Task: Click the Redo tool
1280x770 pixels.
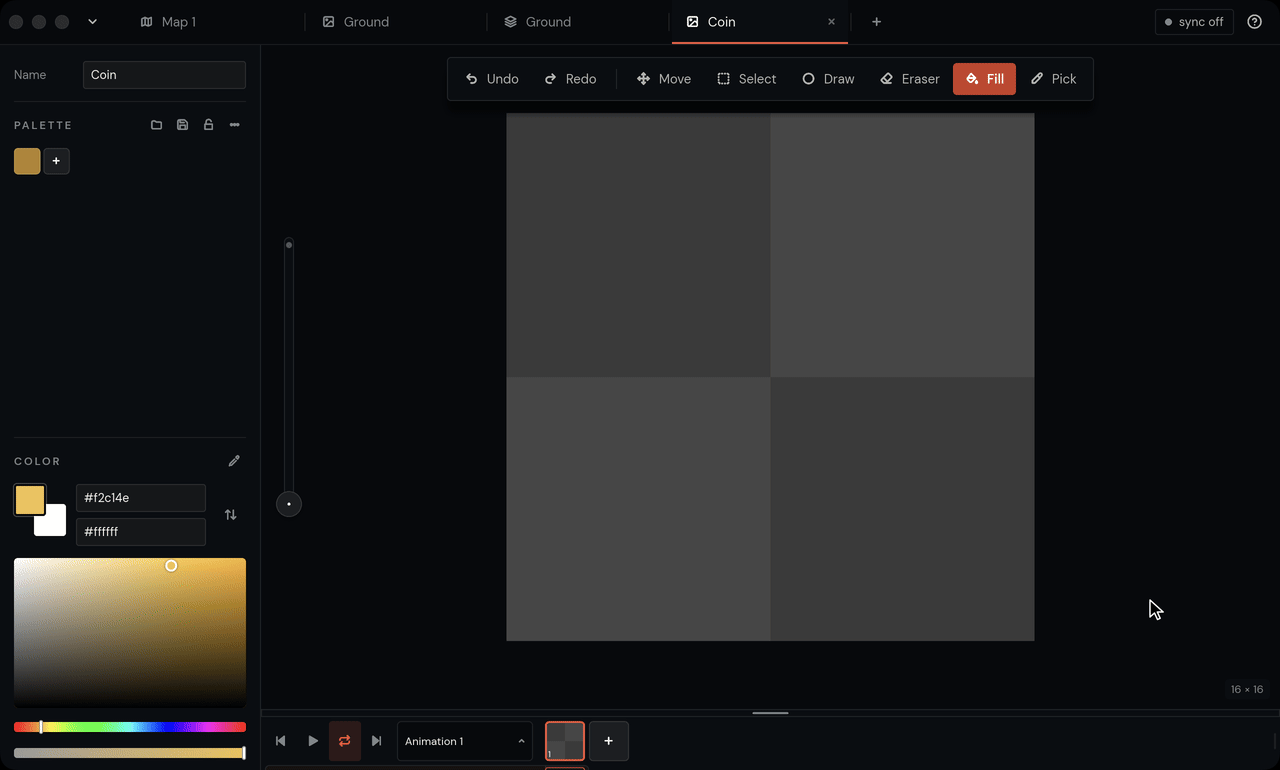Action: (570, 79)
